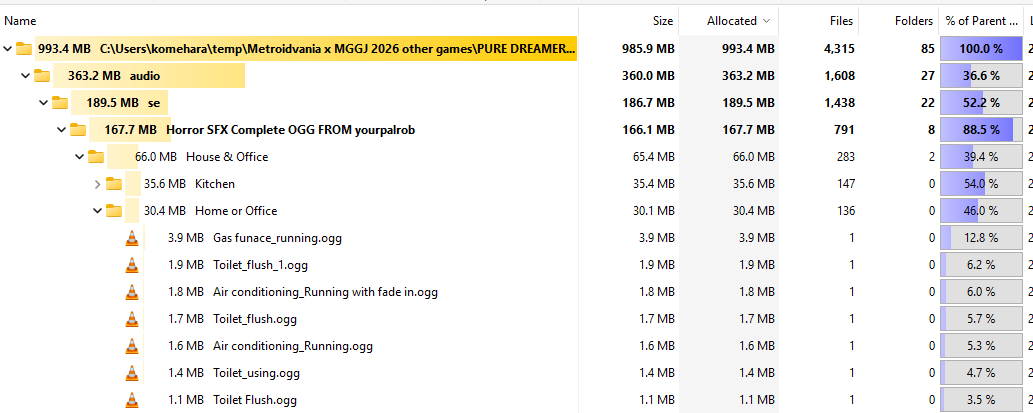This screenshot has height=413, width=1033.
Task: Collapse the audio folder node
Action: (26, 75)
